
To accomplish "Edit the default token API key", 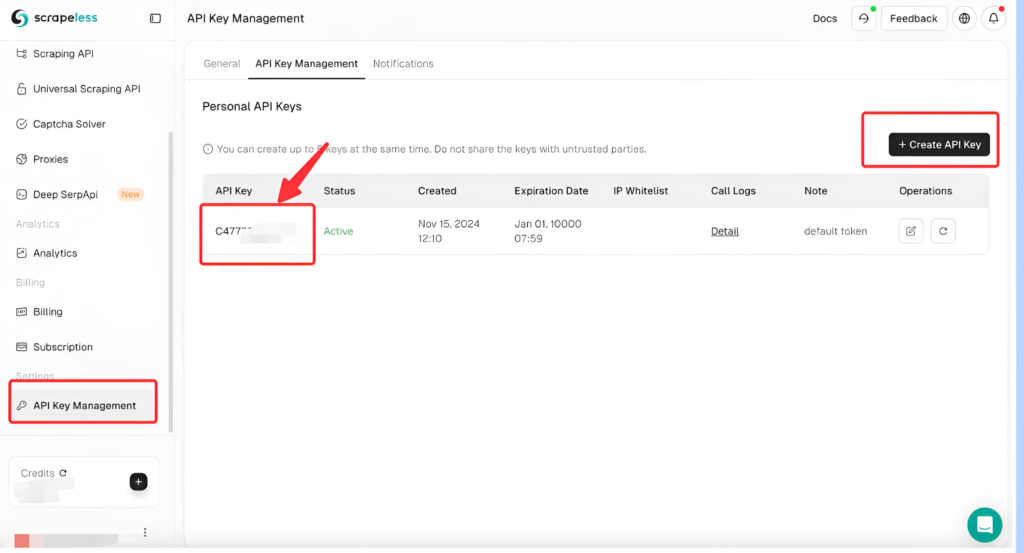I will pos(911,231).
